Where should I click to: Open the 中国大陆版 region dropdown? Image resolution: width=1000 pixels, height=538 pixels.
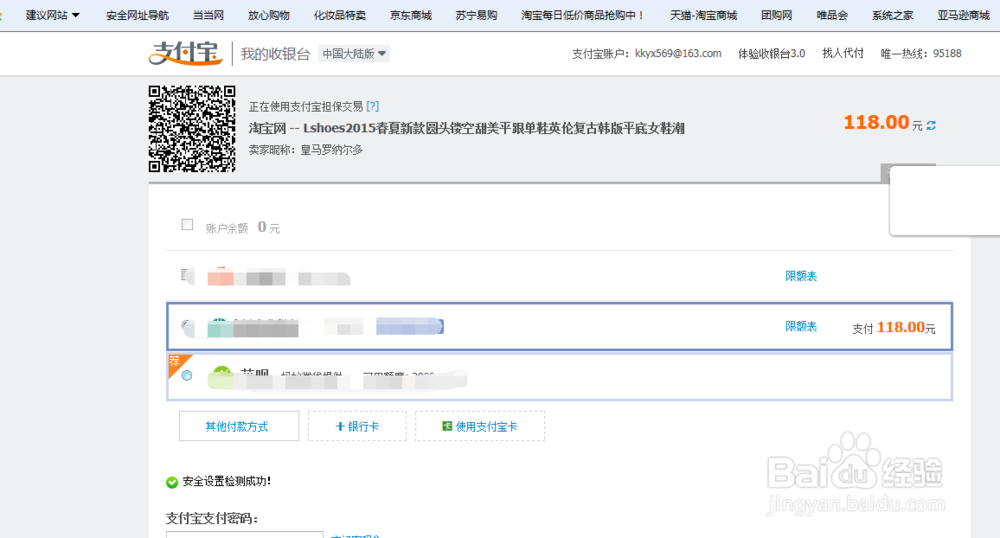coord(354,54)
